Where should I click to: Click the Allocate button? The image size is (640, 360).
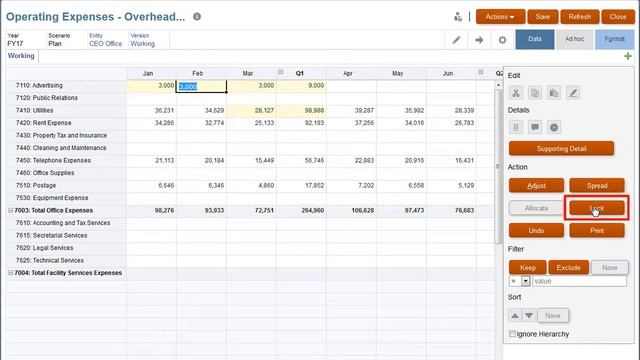pyautogui.click(x=536, y=208)
